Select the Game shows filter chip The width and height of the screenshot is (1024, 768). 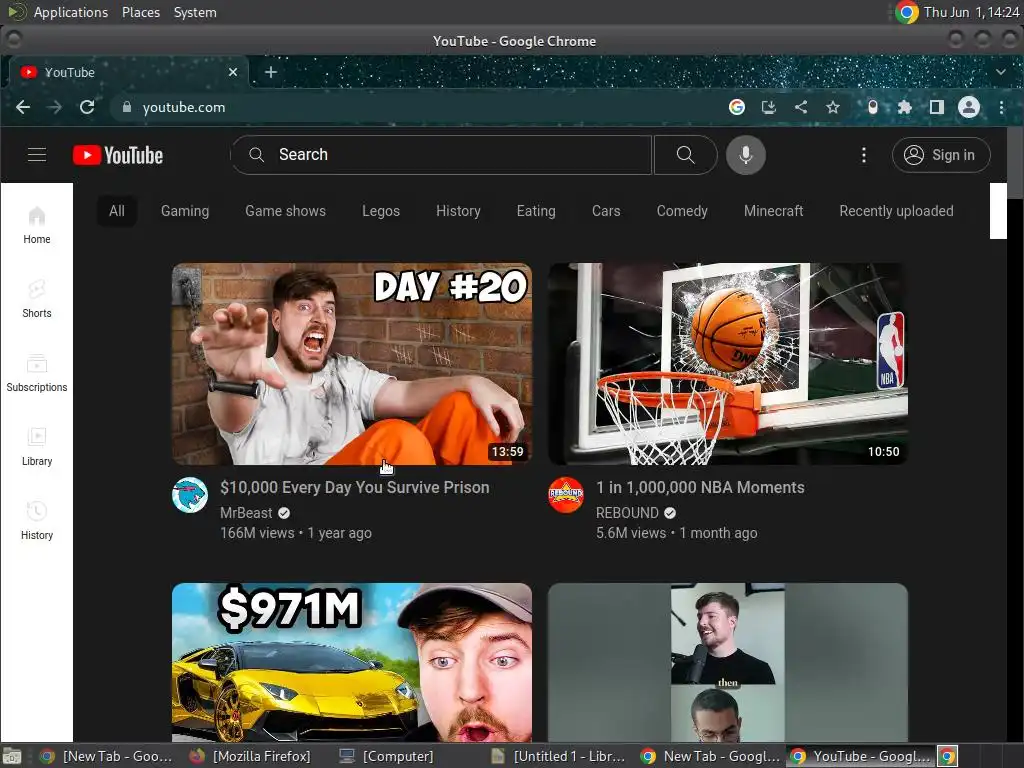pos(285,211)
